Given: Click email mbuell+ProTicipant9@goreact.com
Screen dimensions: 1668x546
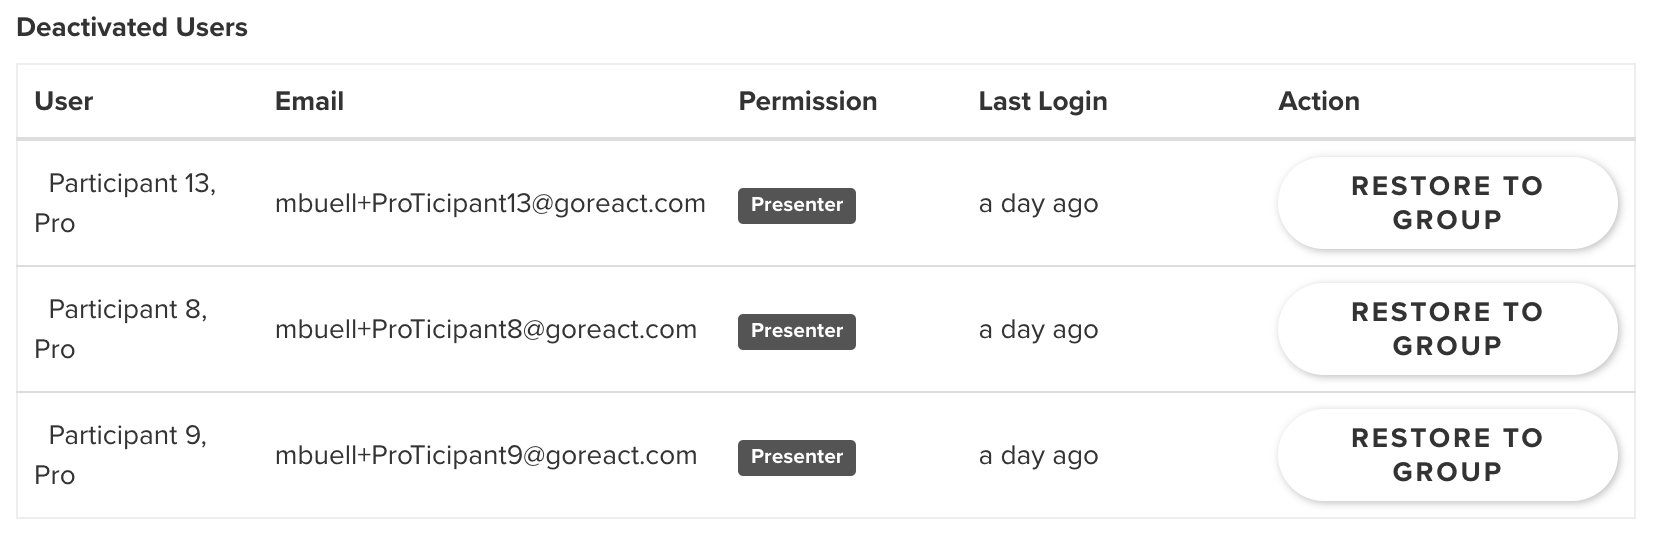Looking at the screenshot, I should click(x=486, y=456).
